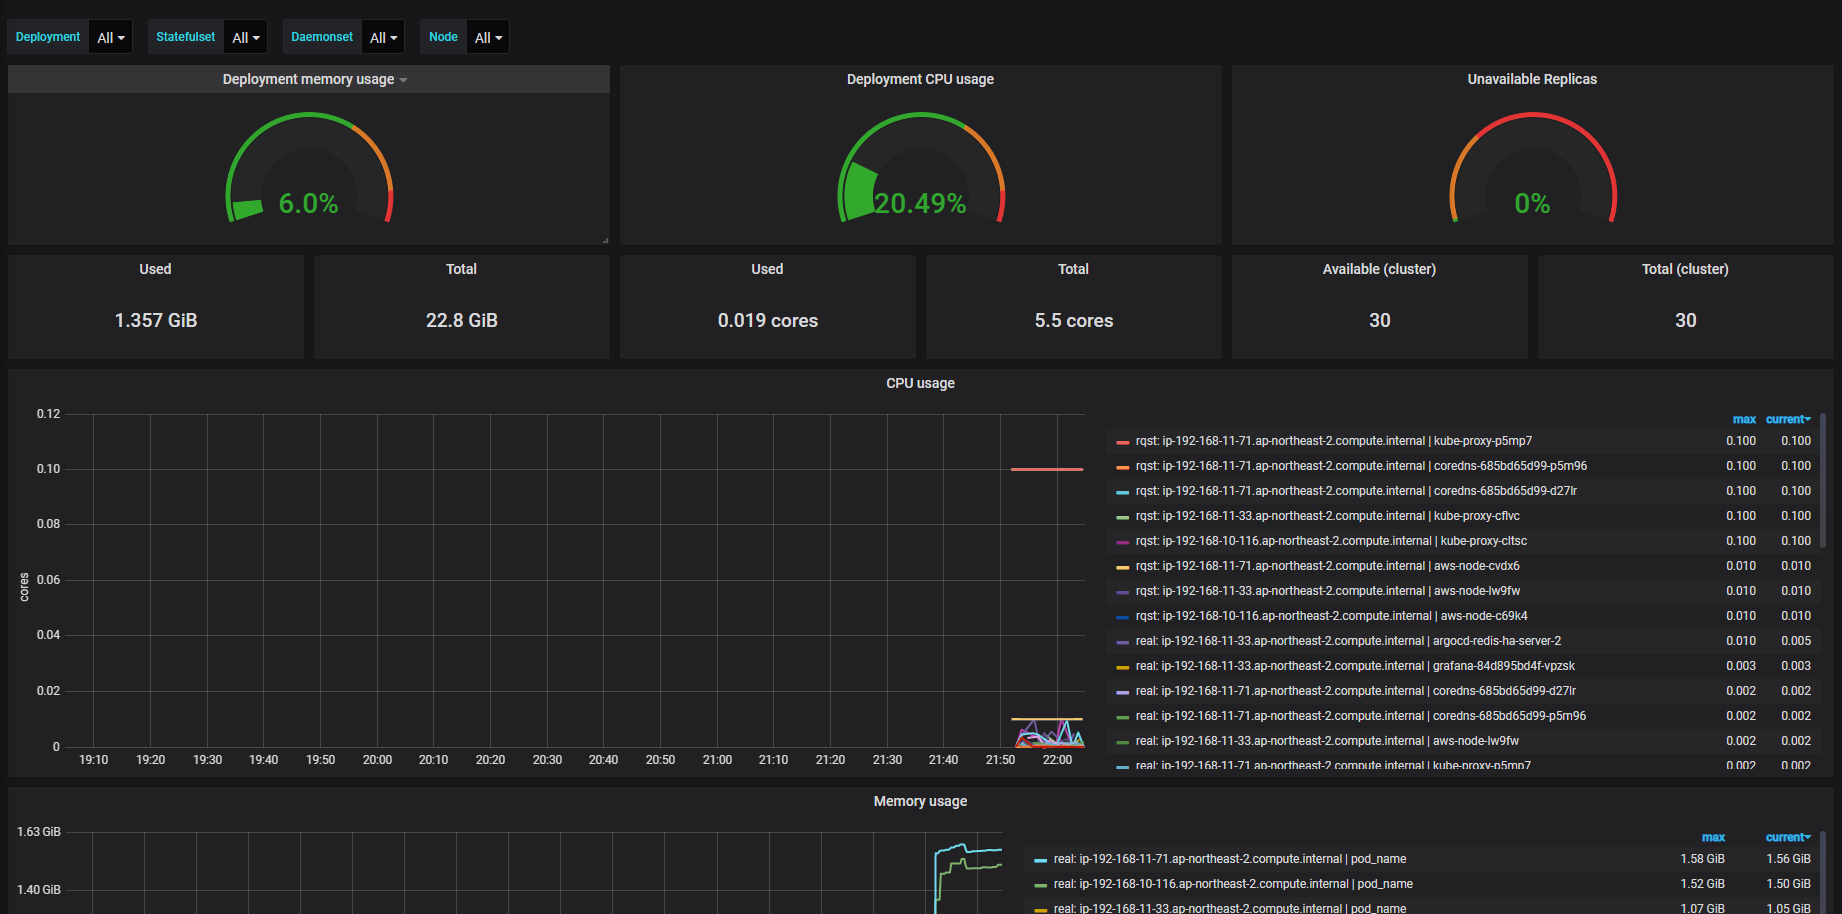Click color swatch of argocd-redis-ha-server-2 series

coord(1122,642)
